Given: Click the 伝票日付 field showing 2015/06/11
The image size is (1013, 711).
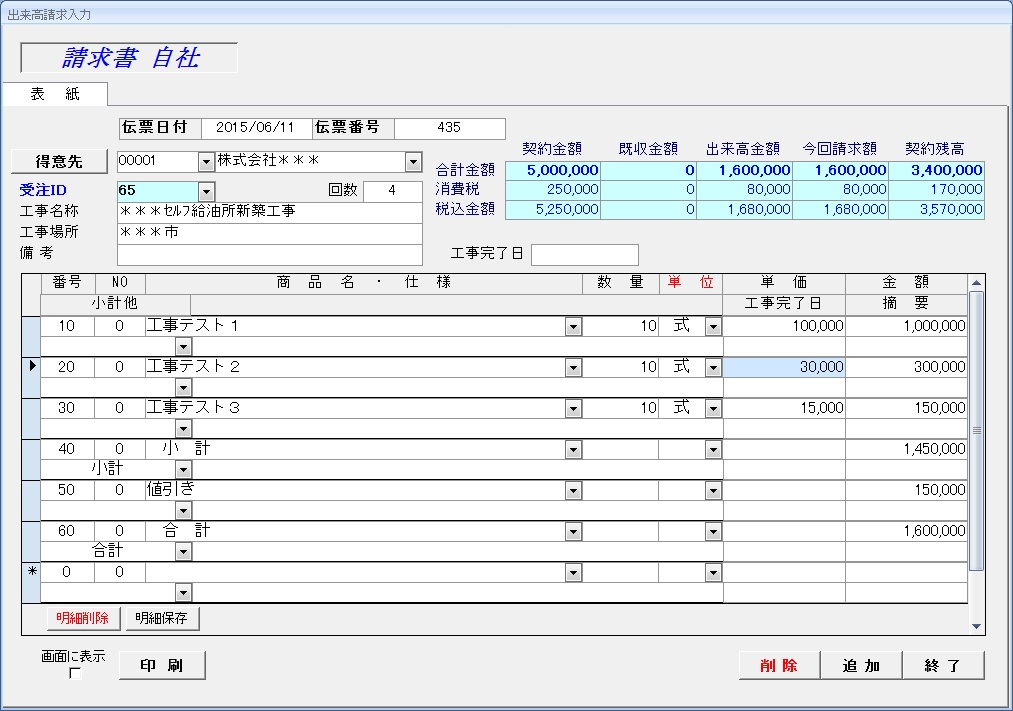Looking at the screenshot, I should [x=255, y=128].
